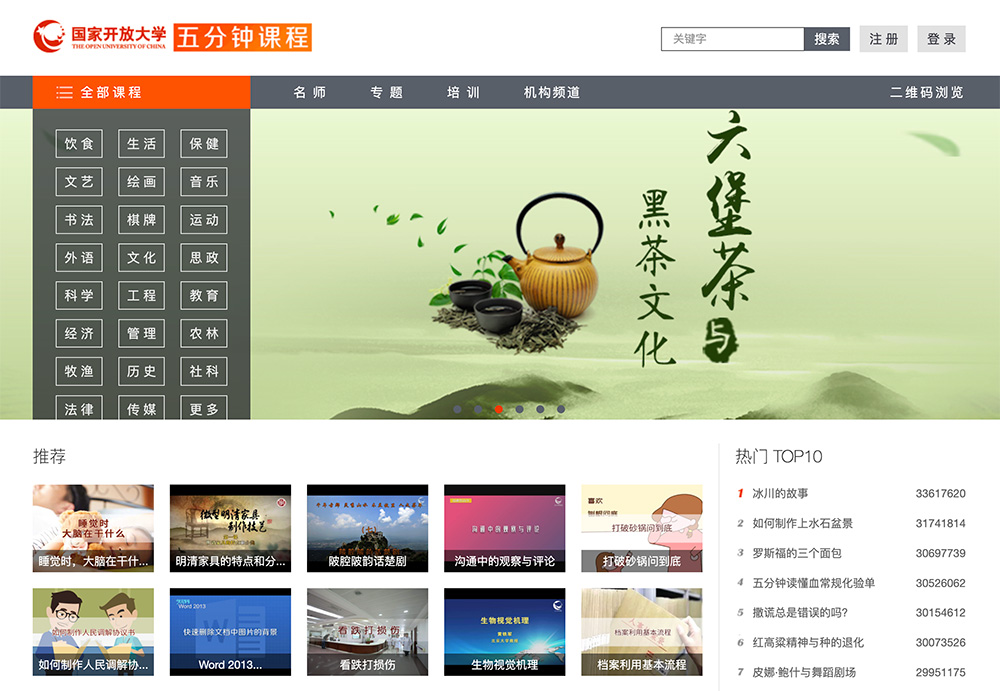Open the 名师 navigation tab
Screen dimensions: 1000x691
click(310, 93)
